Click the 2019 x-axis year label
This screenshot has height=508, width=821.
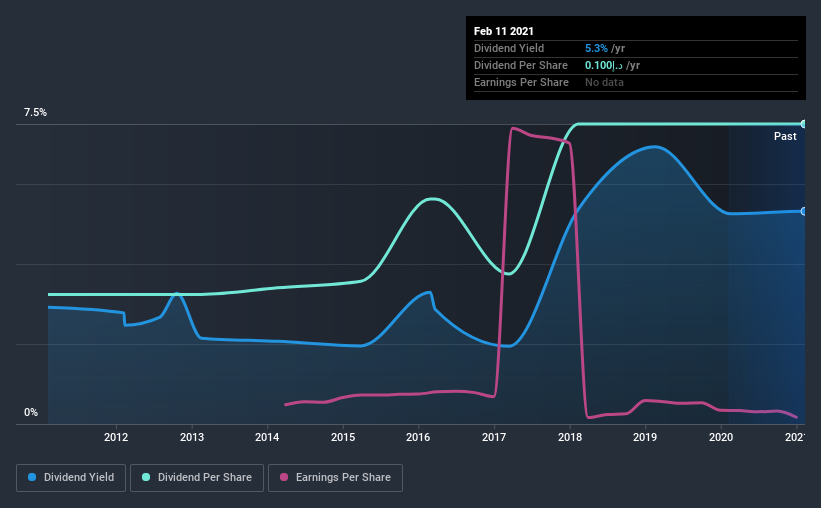click(645, 437)
